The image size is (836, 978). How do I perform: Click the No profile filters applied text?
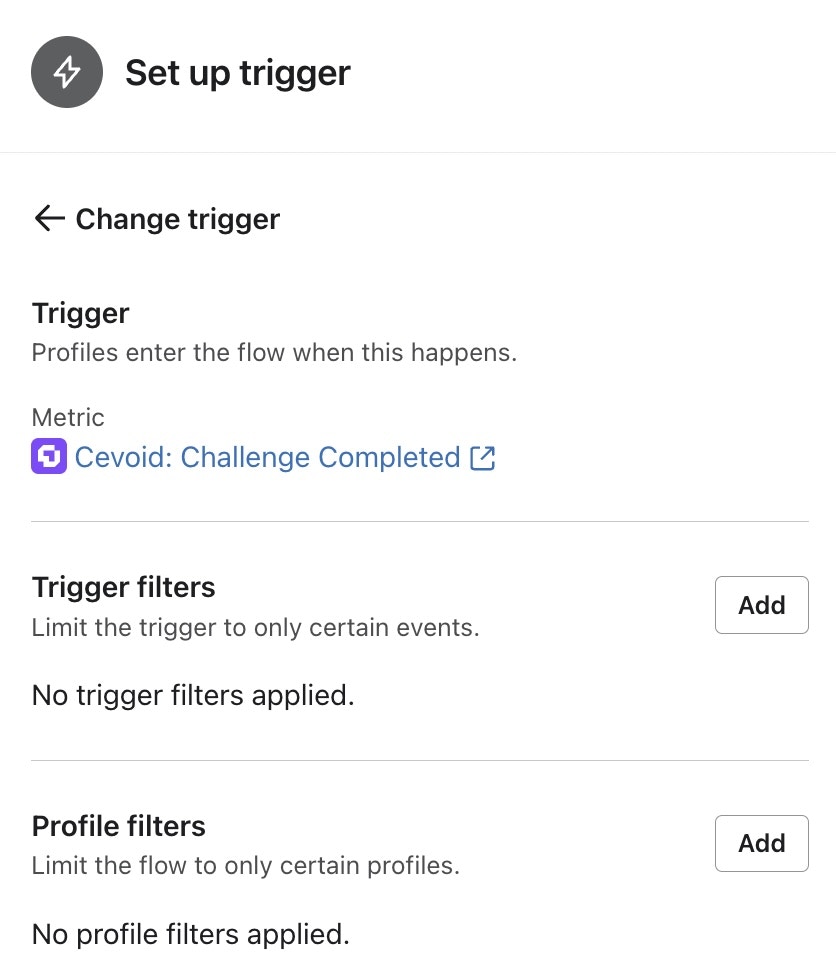pos(191,934)
